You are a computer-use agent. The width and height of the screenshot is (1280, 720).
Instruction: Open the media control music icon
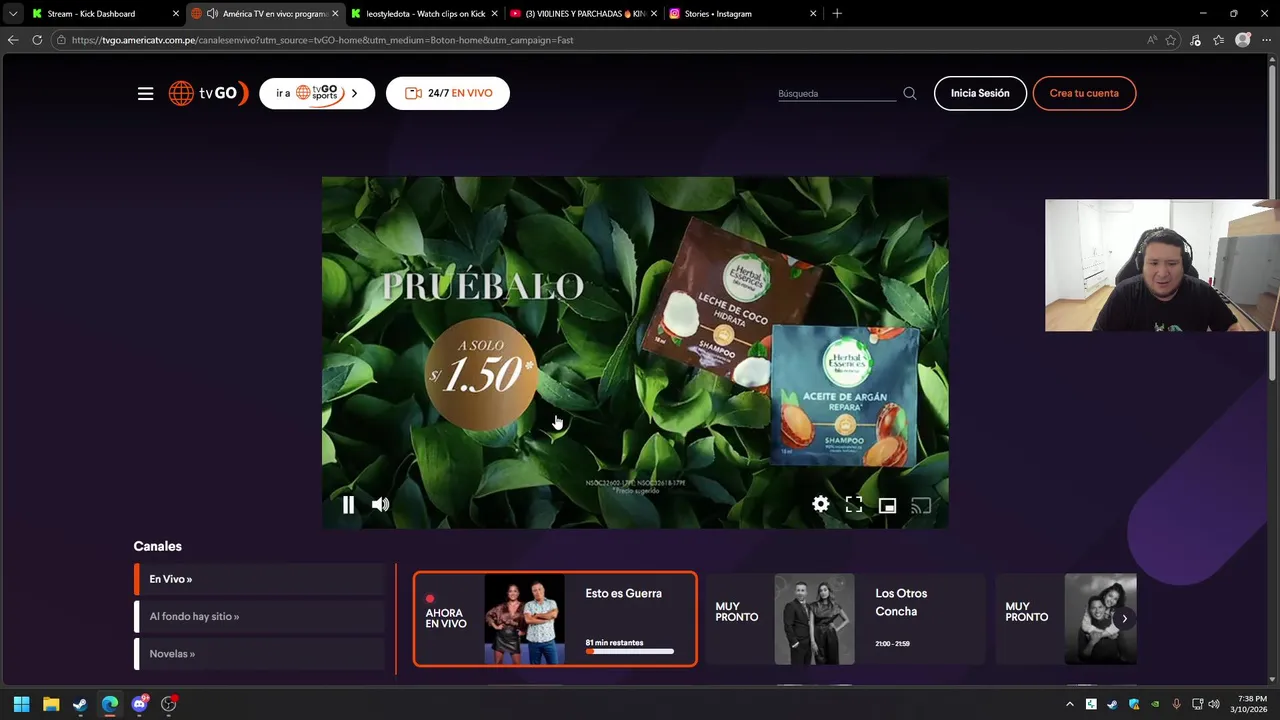1196,40
